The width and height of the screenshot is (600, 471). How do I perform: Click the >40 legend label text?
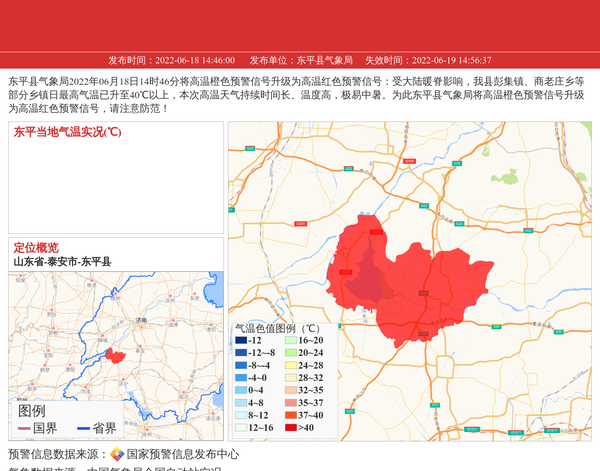tap(306, 428)
